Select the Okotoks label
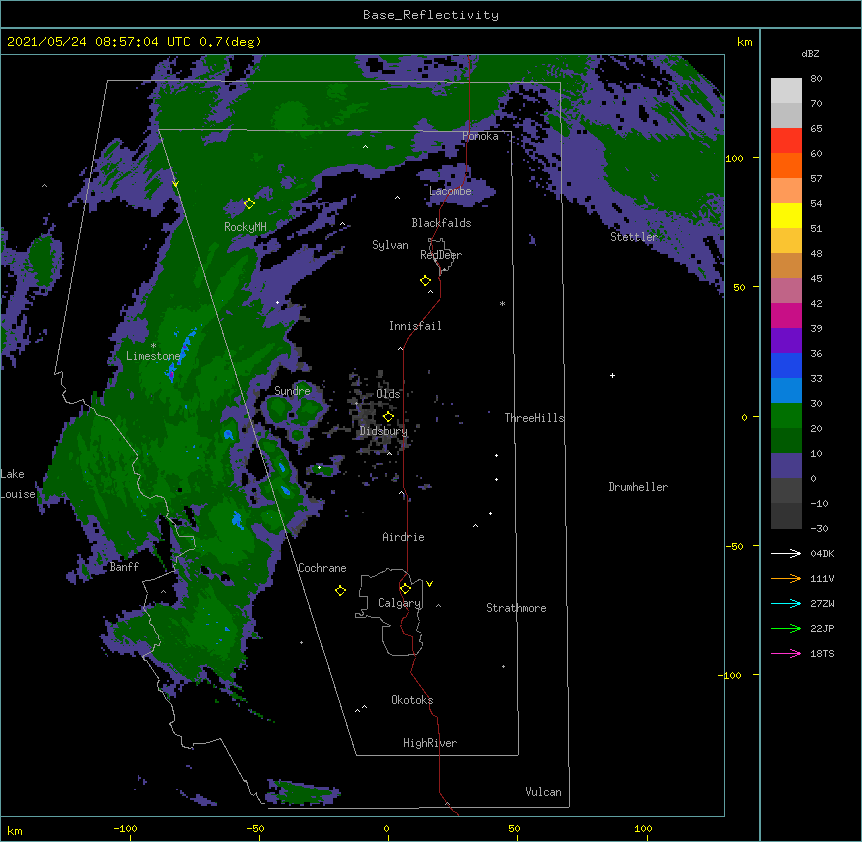 tap(412, 700)
